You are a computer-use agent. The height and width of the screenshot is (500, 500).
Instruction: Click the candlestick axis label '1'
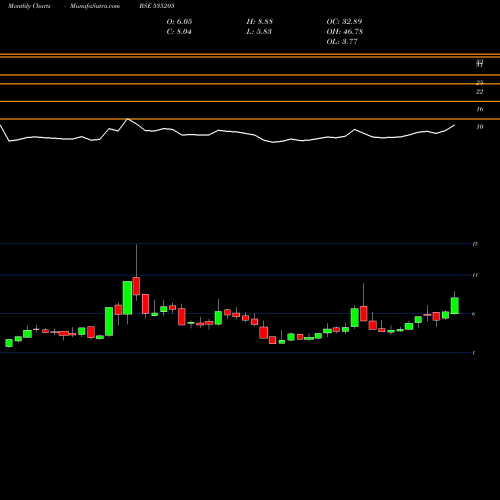pos(474,353)
